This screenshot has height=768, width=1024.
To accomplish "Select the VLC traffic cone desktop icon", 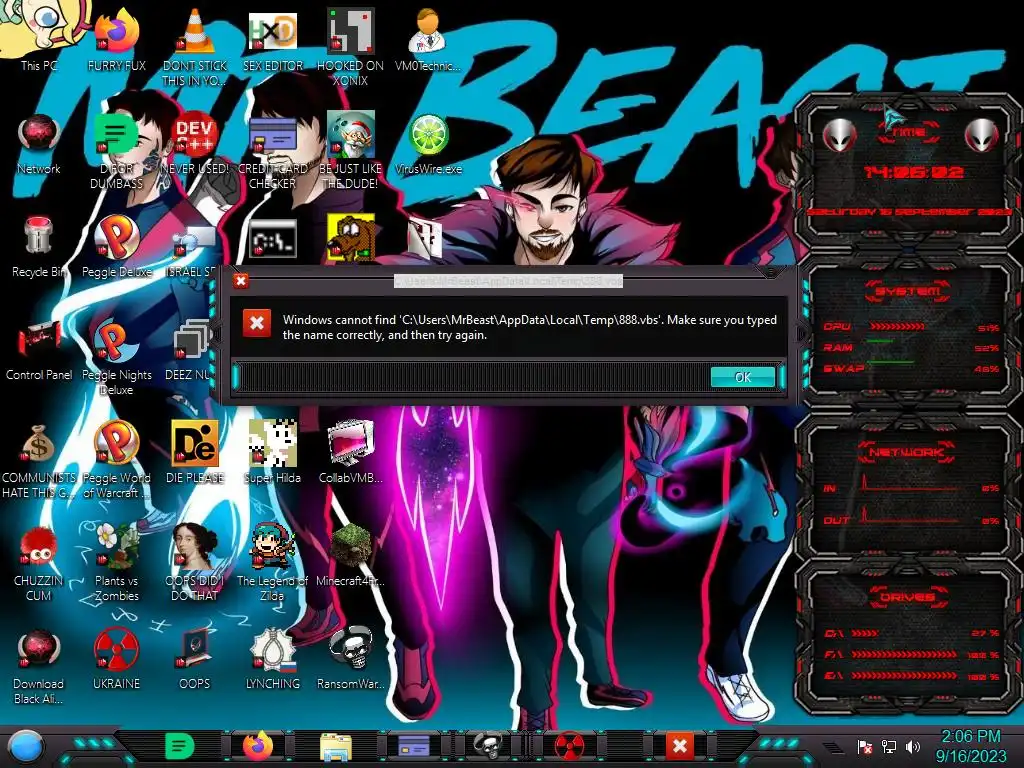I will tap(195, 46).
